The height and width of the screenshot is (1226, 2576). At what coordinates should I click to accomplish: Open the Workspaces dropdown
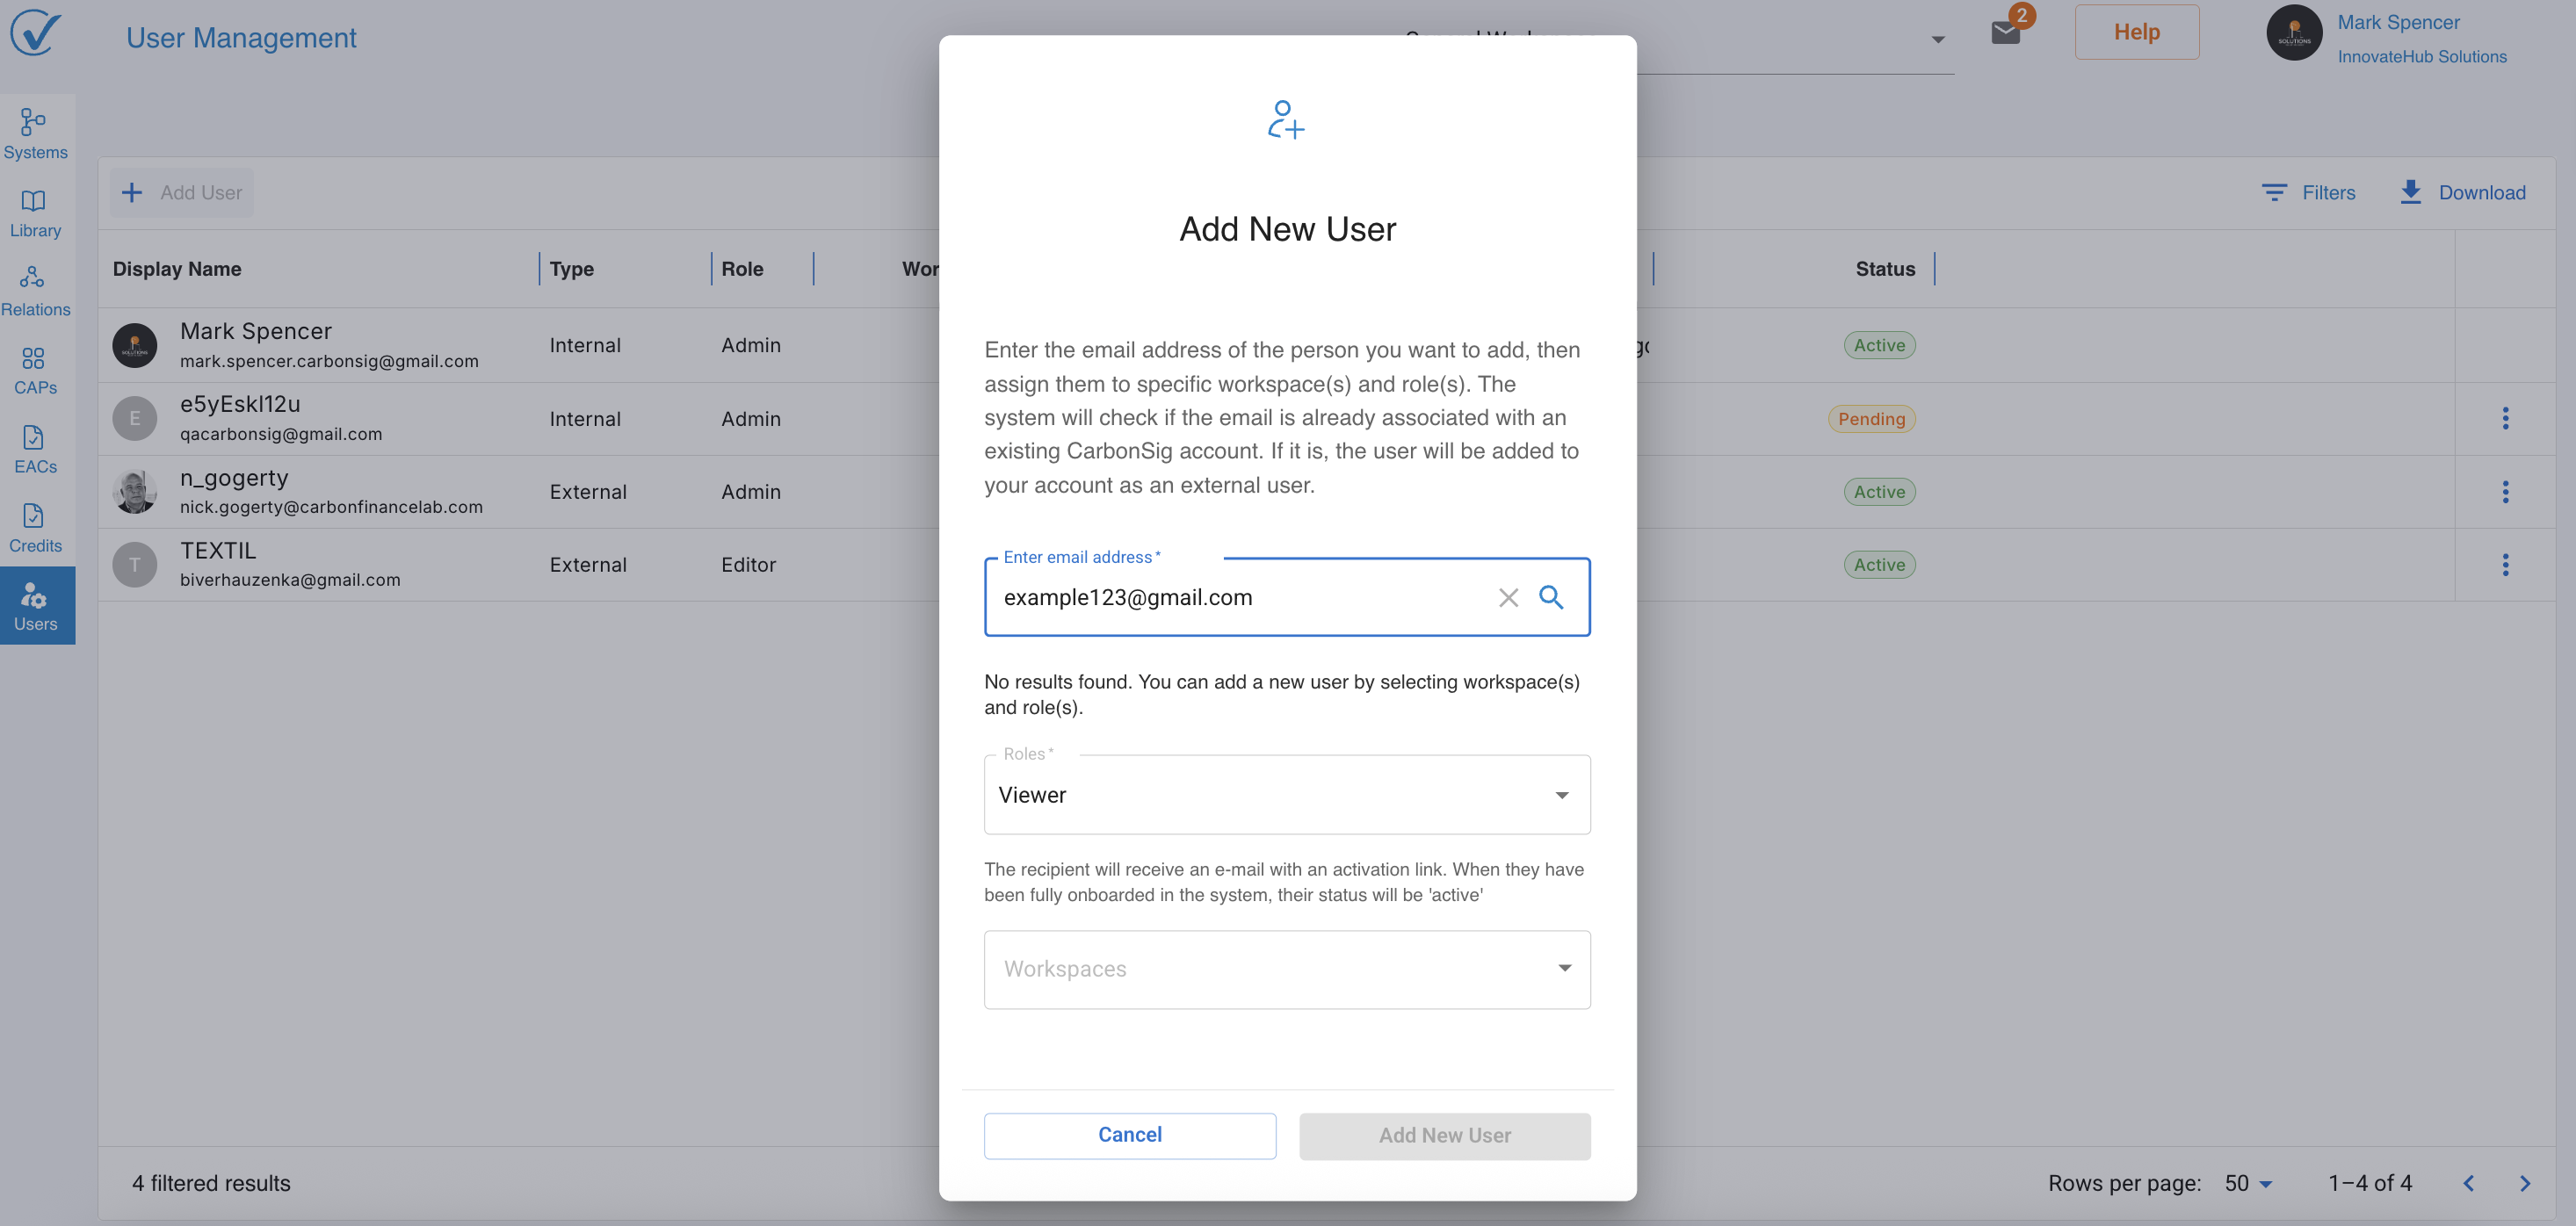[1286, 969]
